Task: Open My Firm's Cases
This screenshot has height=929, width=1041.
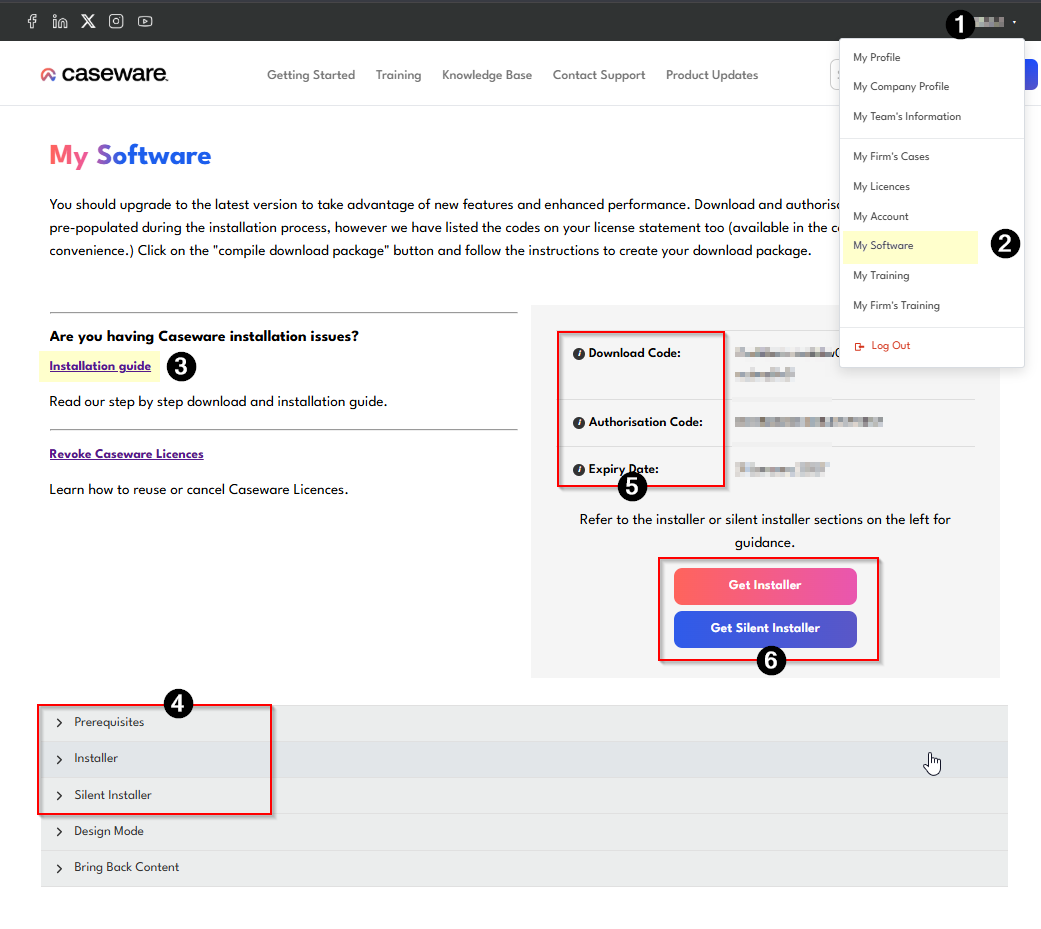Action: tap(891, 156)
